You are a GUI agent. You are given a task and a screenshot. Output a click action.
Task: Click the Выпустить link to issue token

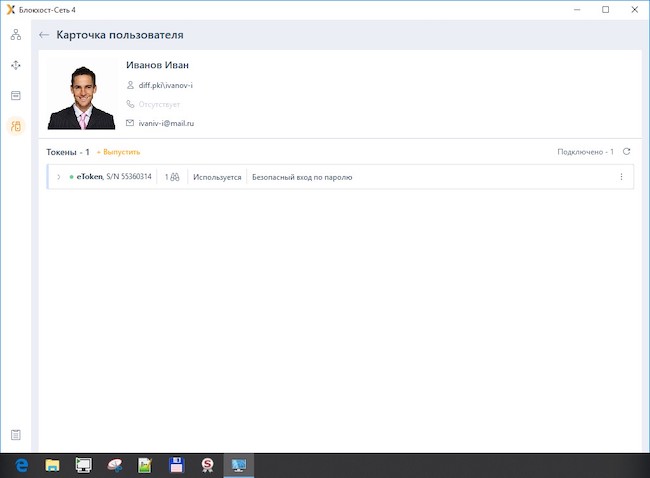pyautogui.click(x=119, y=152)
